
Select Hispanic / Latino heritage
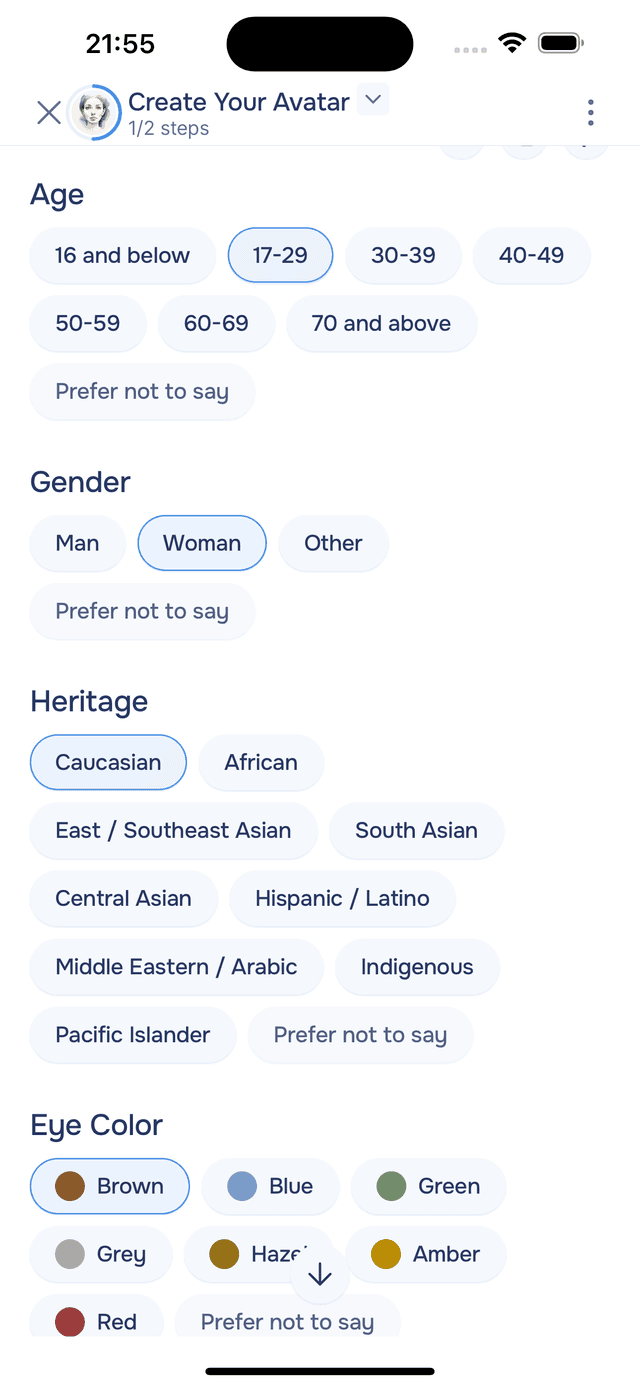[342, 899]
